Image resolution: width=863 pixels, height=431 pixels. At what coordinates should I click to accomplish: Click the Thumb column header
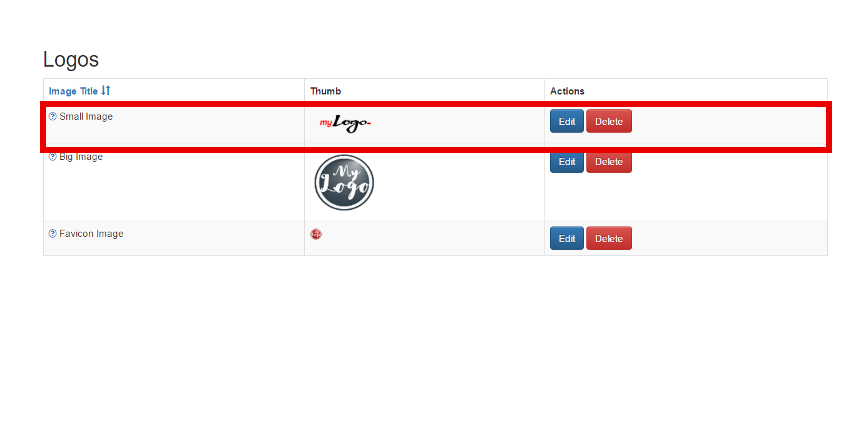point(325,91)
